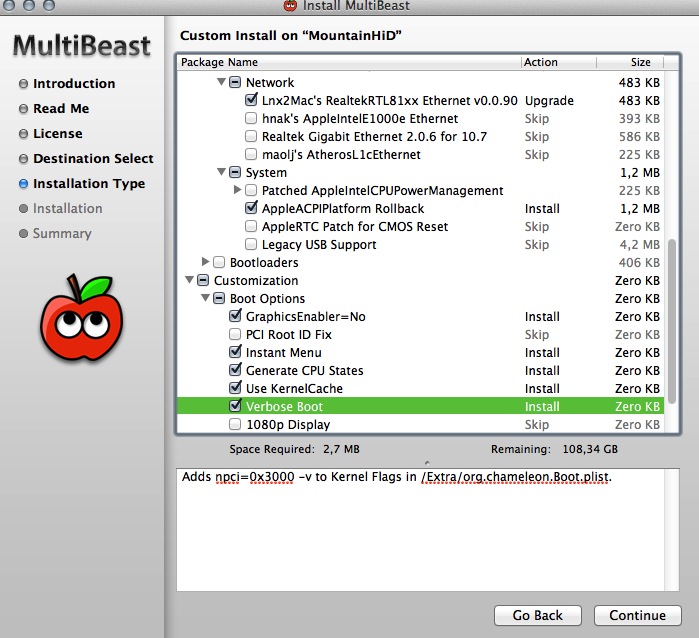Toggle the System group mixed-state checkbox
699x638 pixels.
tap(235, 172)
